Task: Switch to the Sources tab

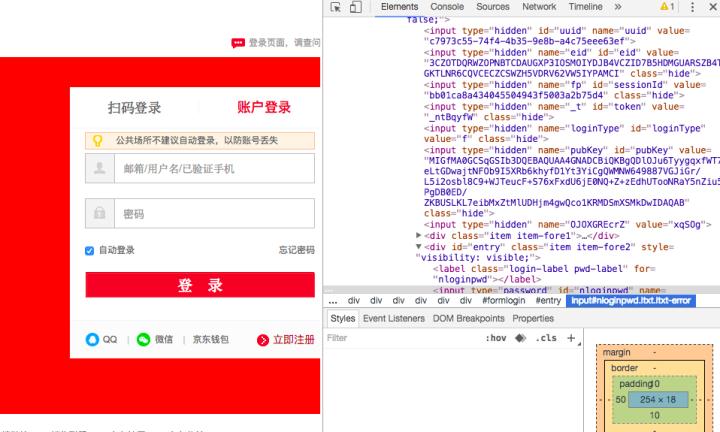Action: point(493,7)
